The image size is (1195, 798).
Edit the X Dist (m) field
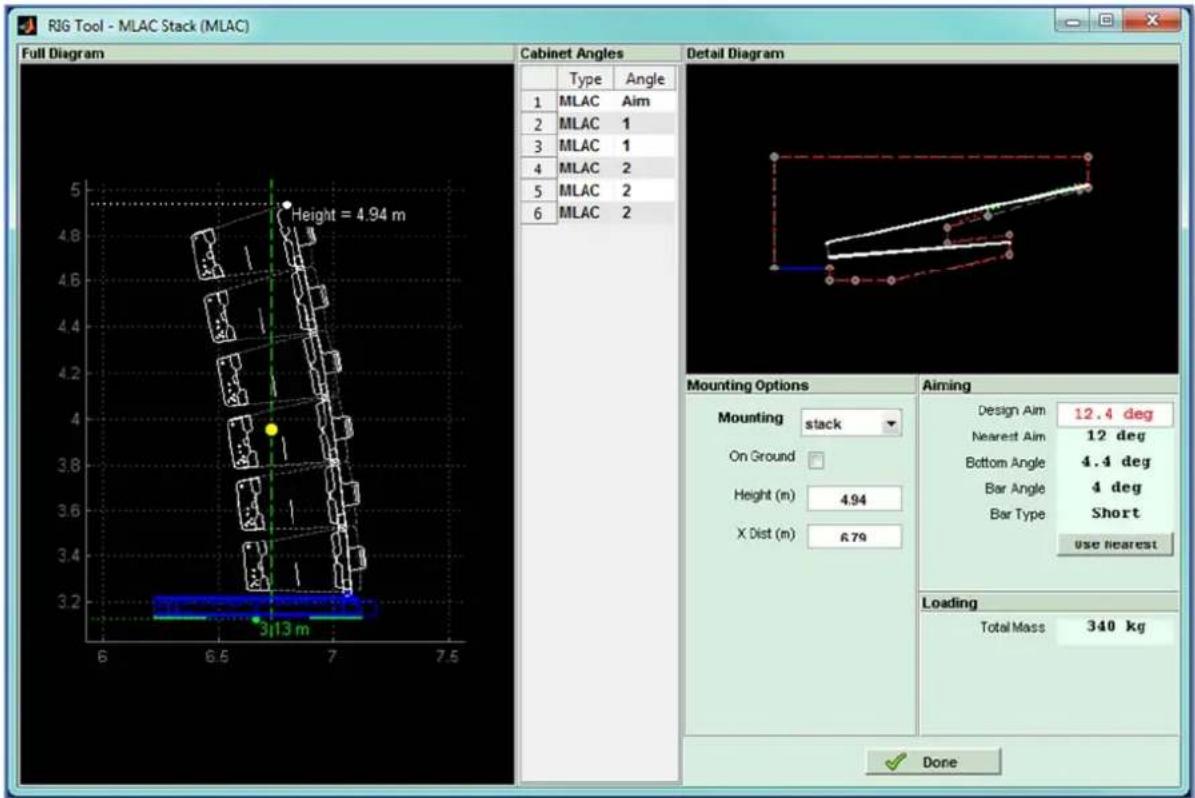pos(854,537)
